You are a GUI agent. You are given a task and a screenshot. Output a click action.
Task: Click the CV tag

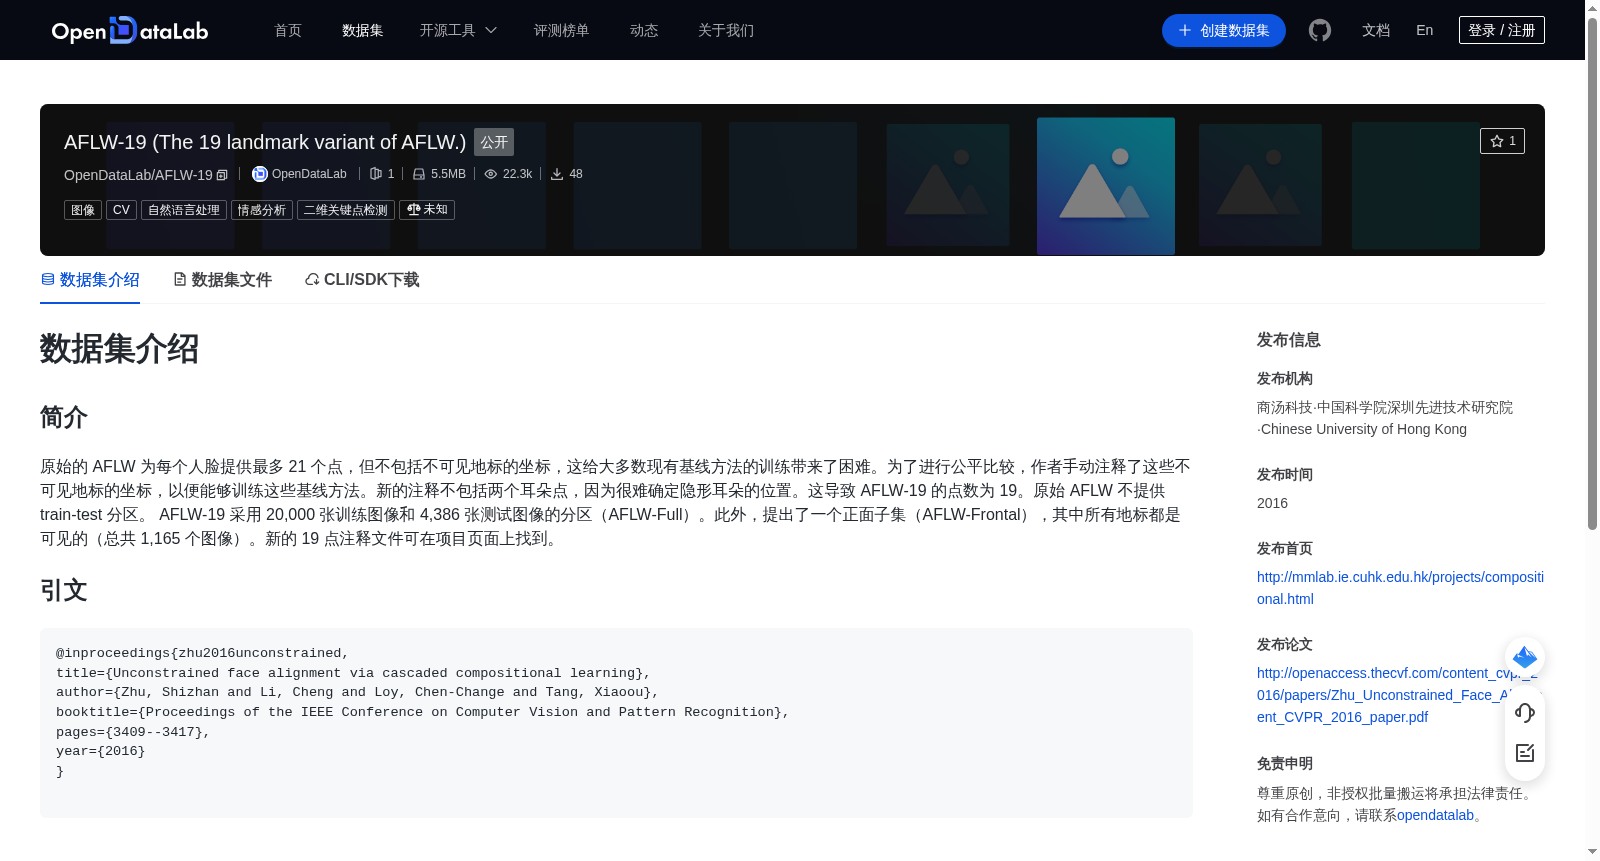coord(121,210)
